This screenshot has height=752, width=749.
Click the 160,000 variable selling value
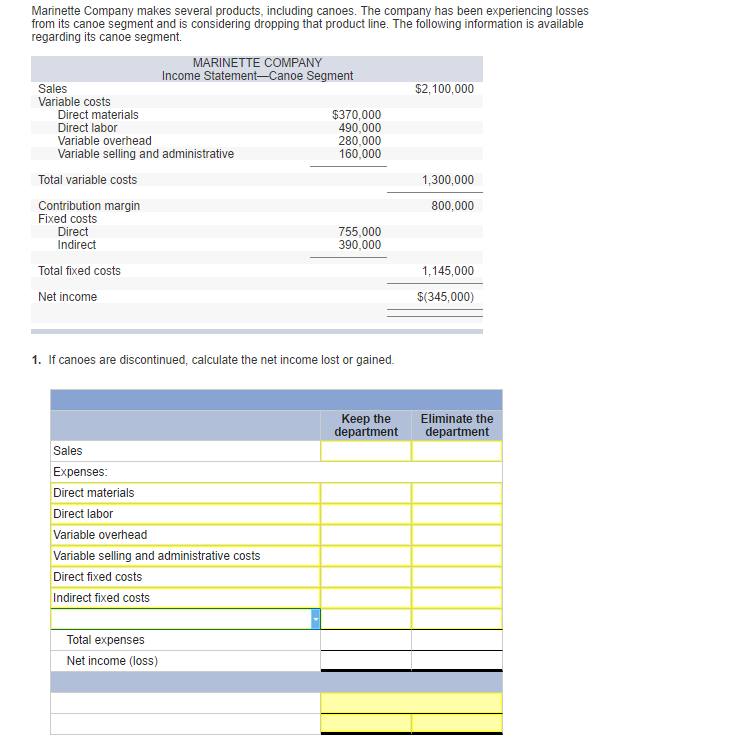click(x=360, y=153)
